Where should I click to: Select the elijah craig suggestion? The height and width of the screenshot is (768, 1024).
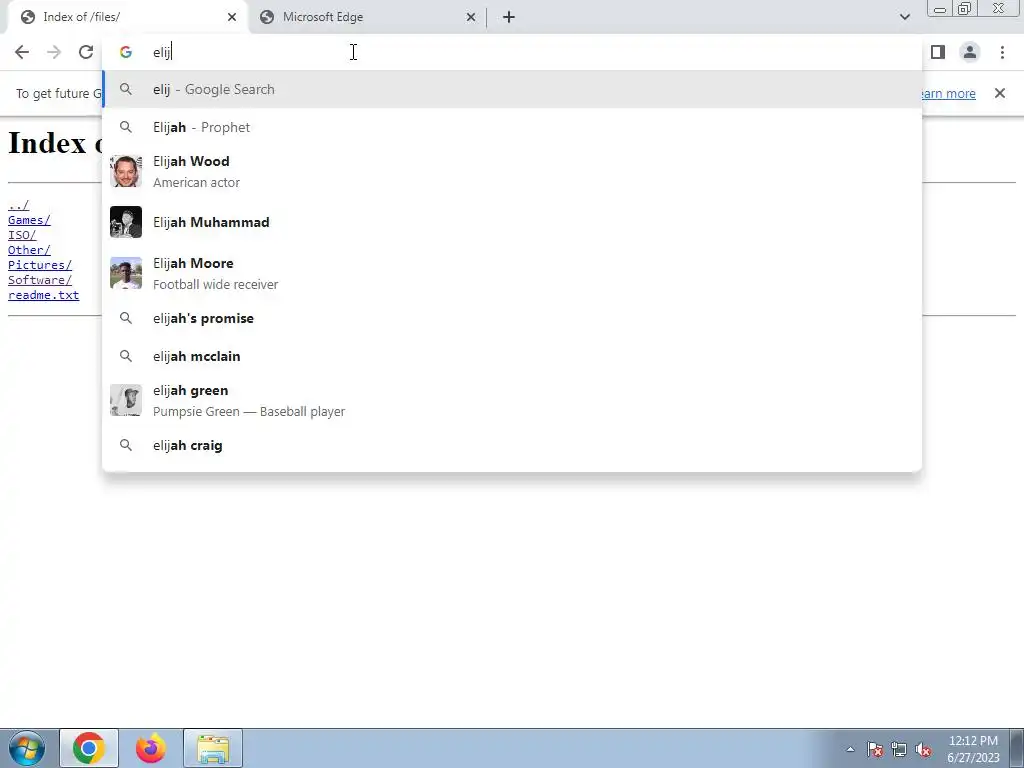[x=512, y=445]
